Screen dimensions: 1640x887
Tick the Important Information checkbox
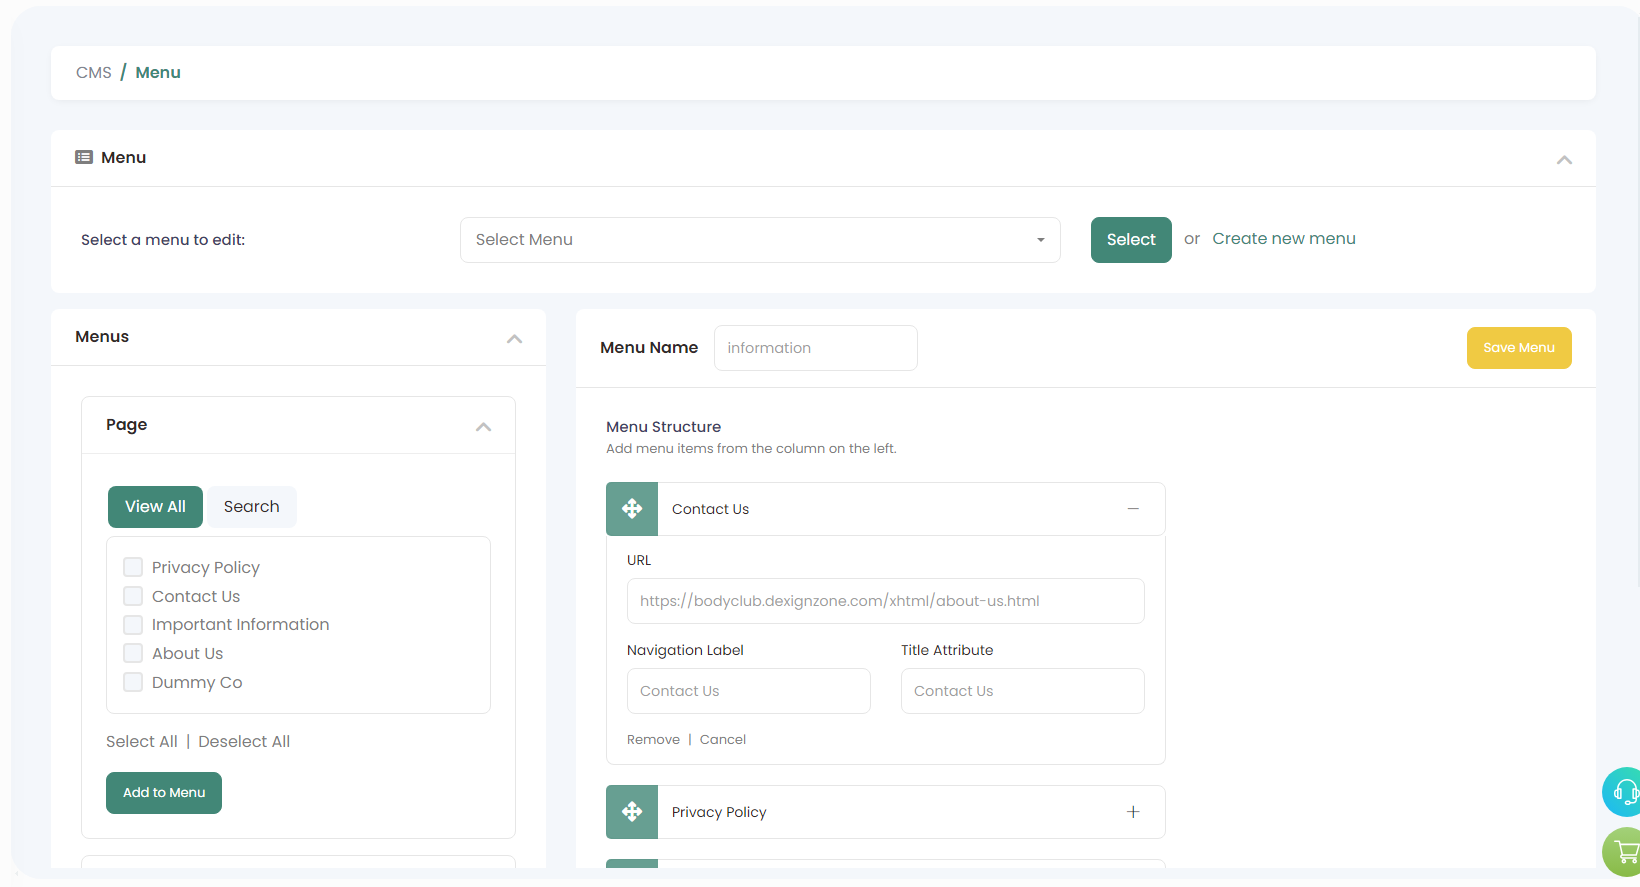click(133, 625)
